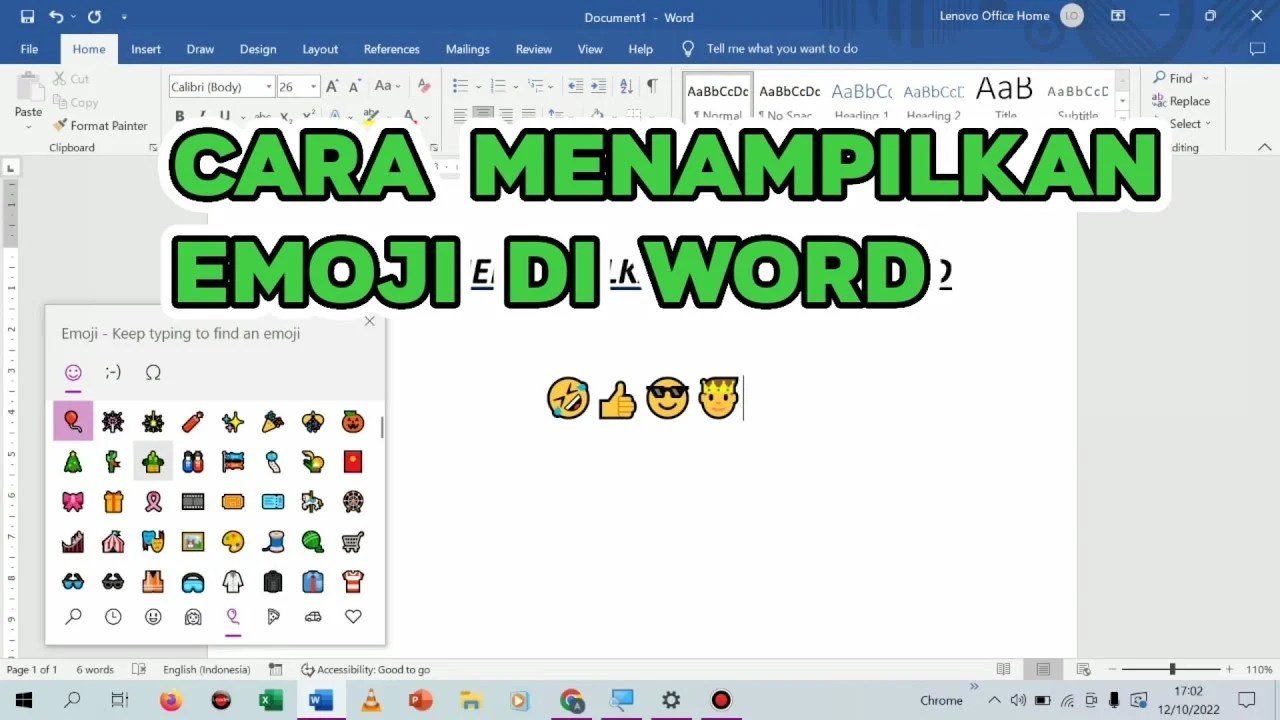Expand the numbering list dropdown arrow

point(516,87)
